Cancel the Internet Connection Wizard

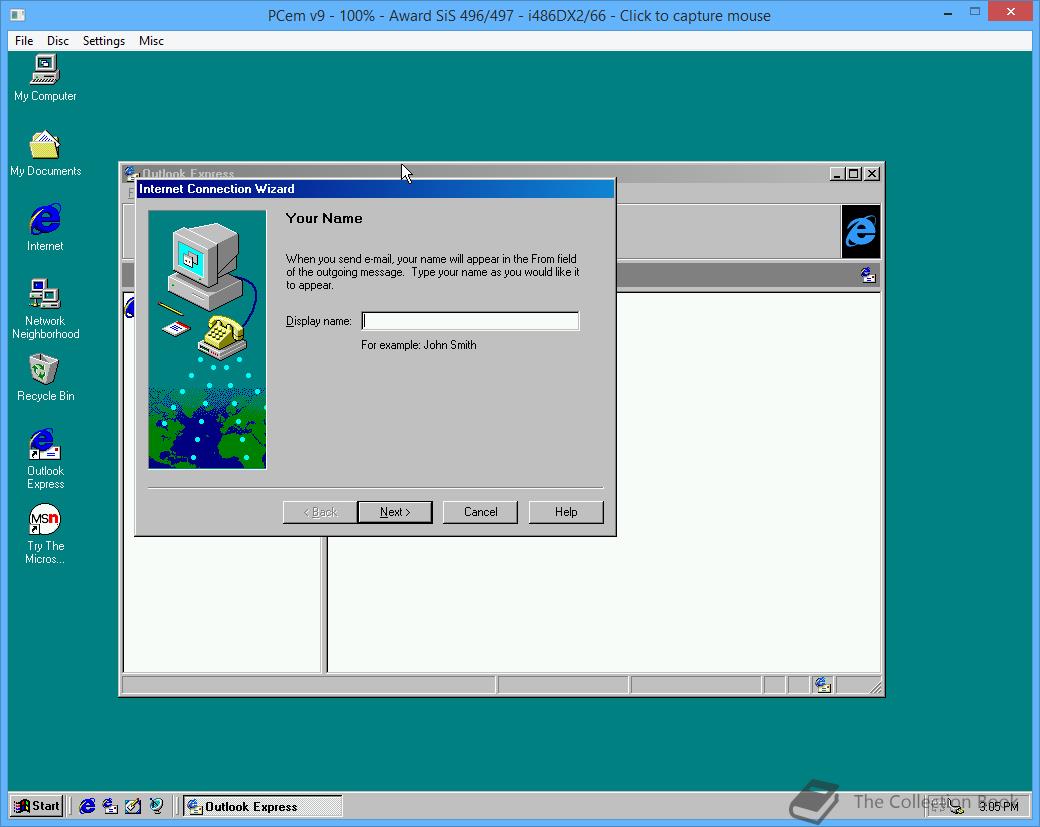click(480, 512)
